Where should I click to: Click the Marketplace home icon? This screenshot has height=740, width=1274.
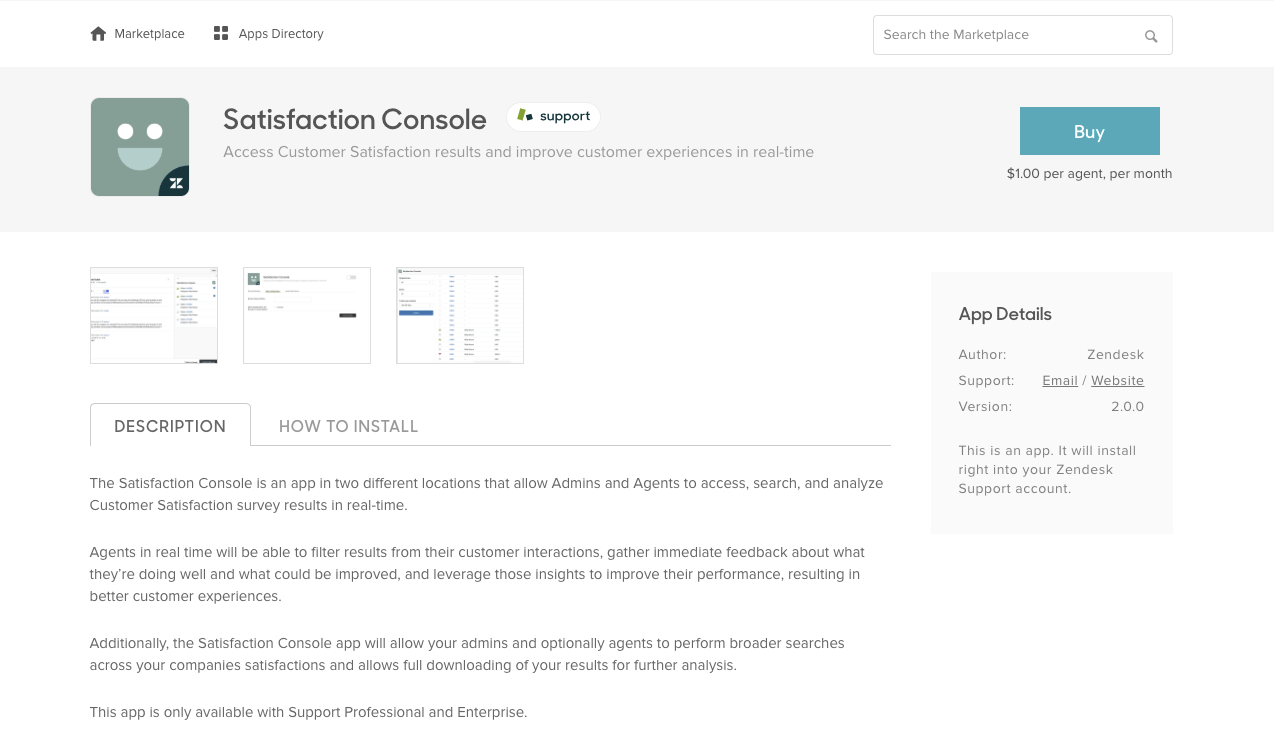[x=98, y=34]
